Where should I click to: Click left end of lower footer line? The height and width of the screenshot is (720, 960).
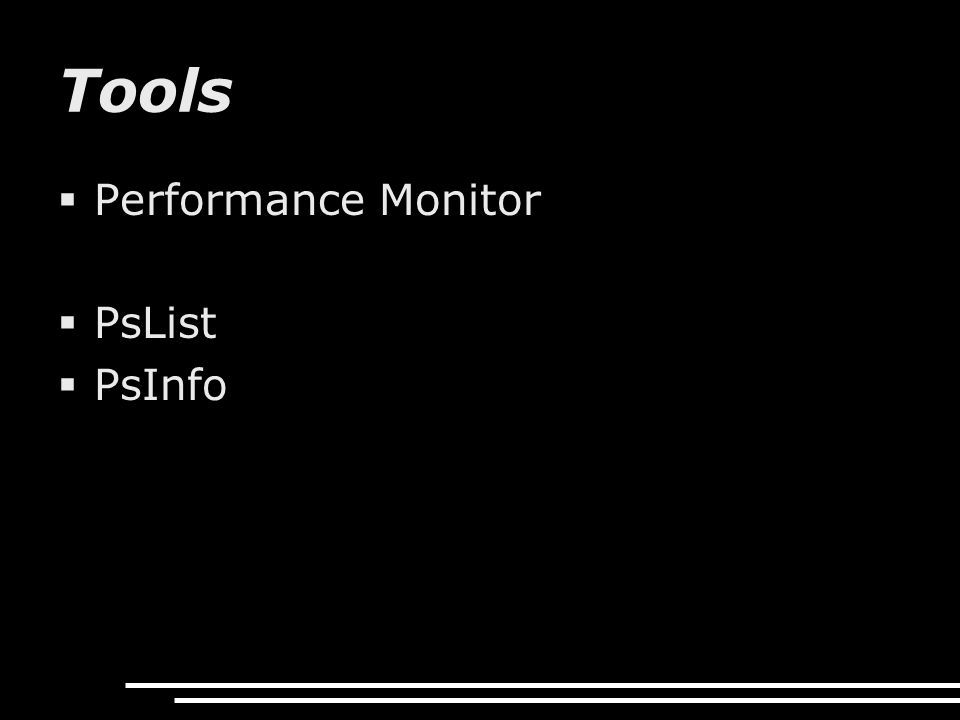coord(178,700)
